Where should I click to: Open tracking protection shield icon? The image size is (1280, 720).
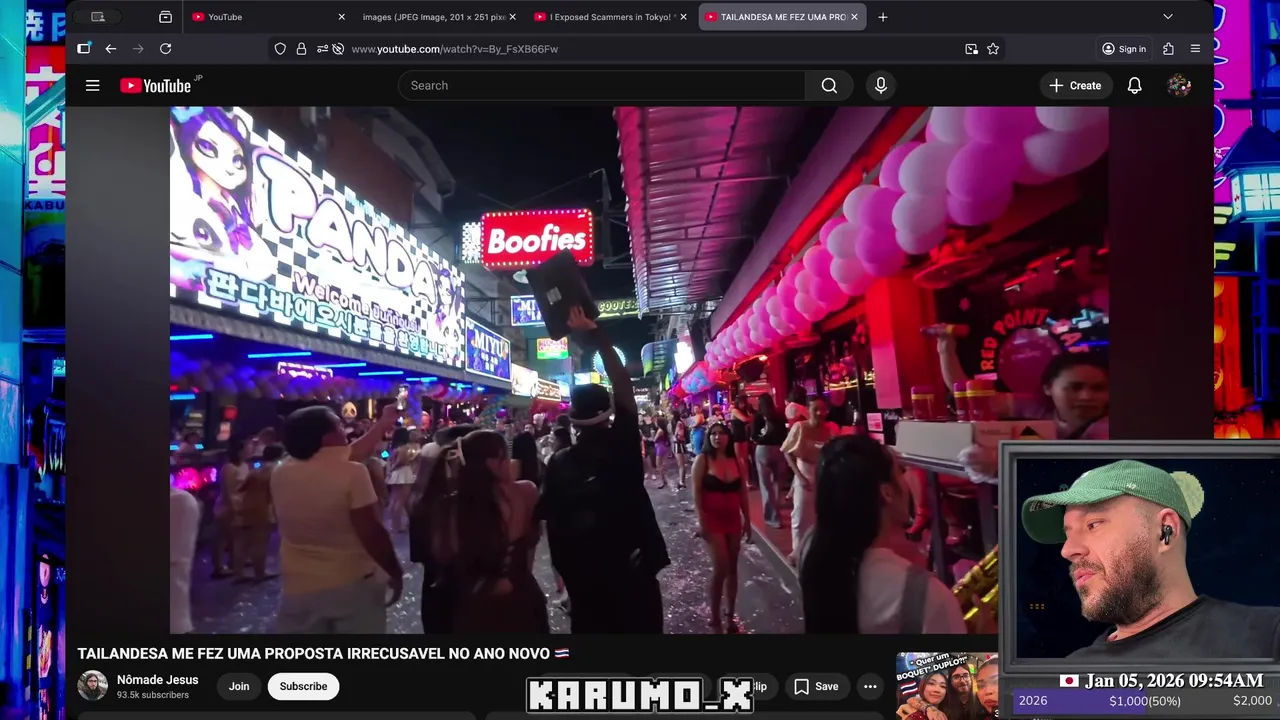click(280, 49)
